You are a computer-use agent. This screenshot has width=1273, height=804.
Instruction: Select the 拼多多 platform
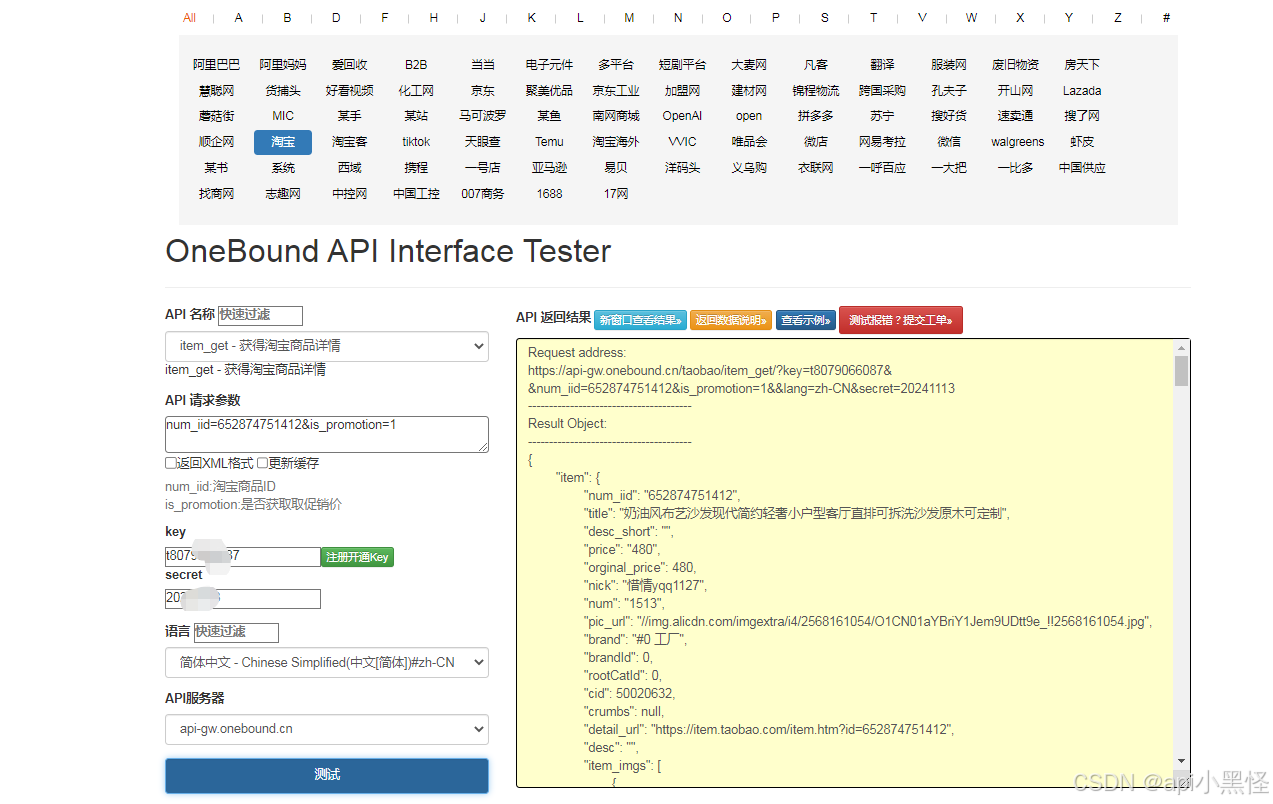pos(815,116)
